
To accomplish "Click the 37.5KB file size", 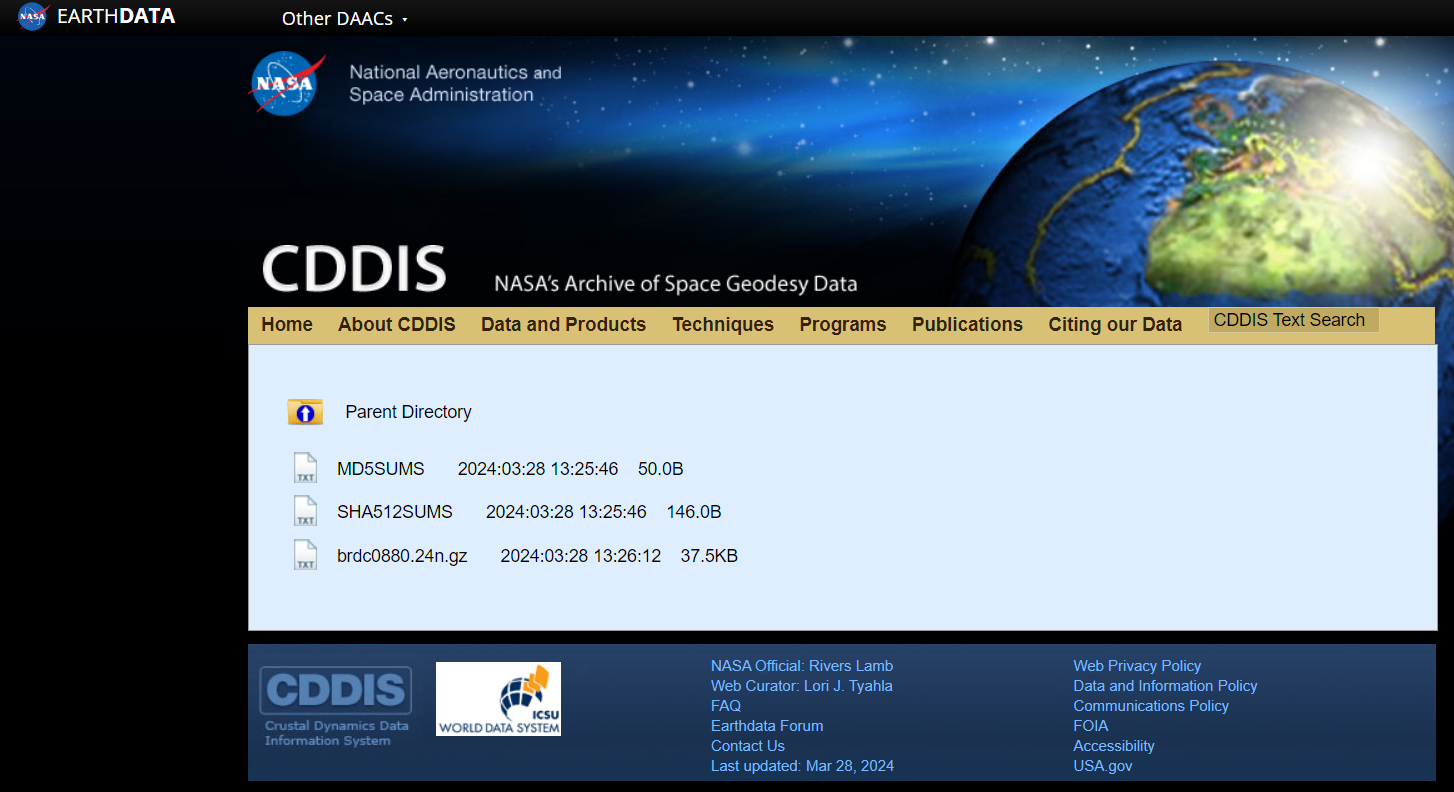I will [x=709, y=556].
